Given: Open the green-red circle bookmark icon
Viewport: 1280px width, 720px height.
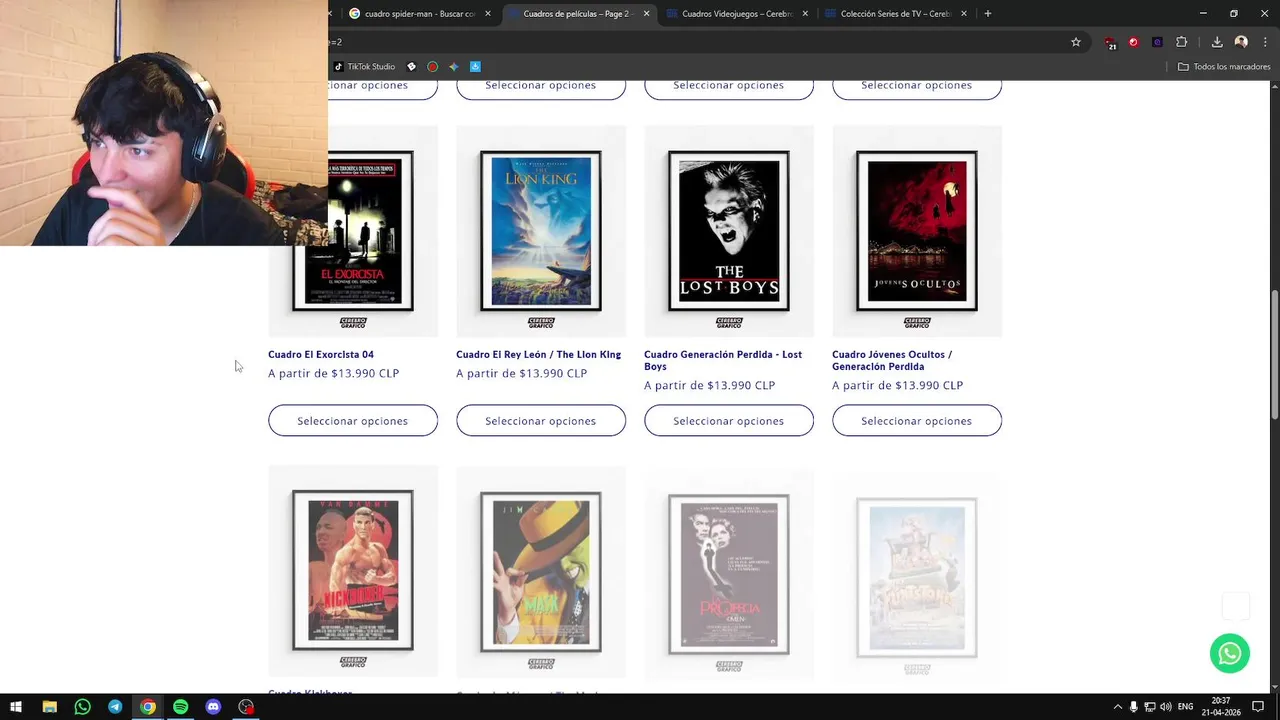Looking at the screenshot, I should 432,67.
